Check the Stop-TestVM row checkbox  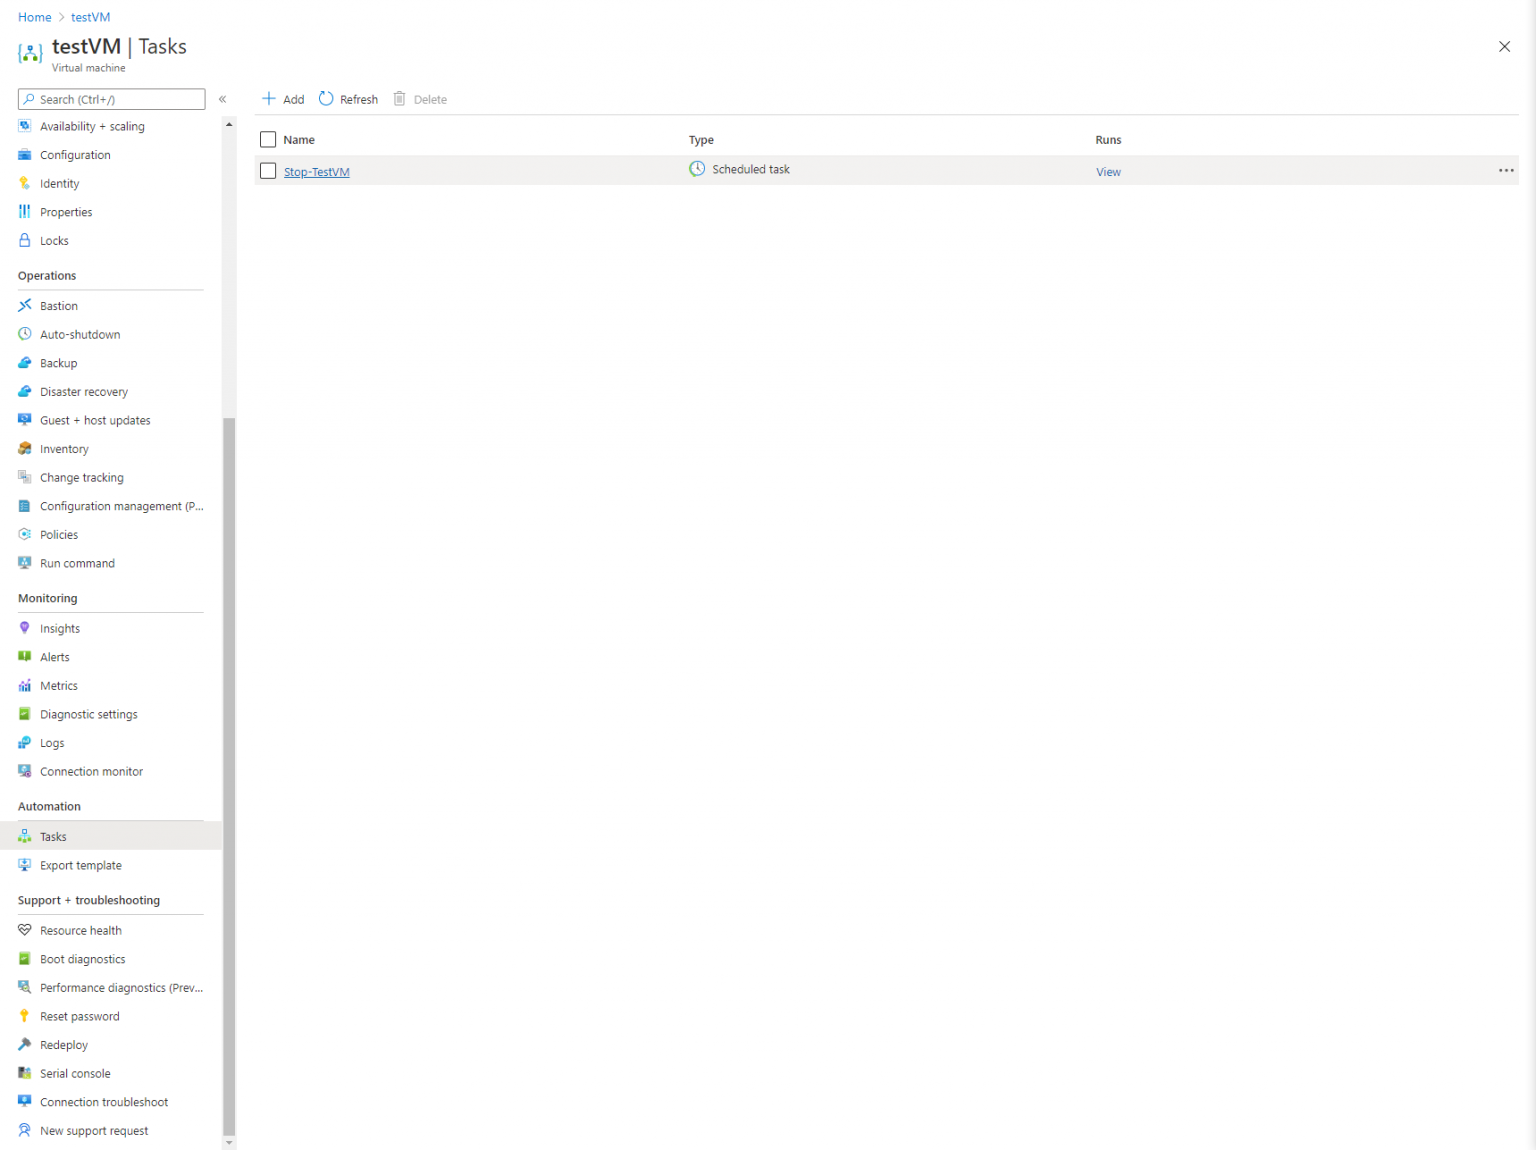(x=268, y=171)
